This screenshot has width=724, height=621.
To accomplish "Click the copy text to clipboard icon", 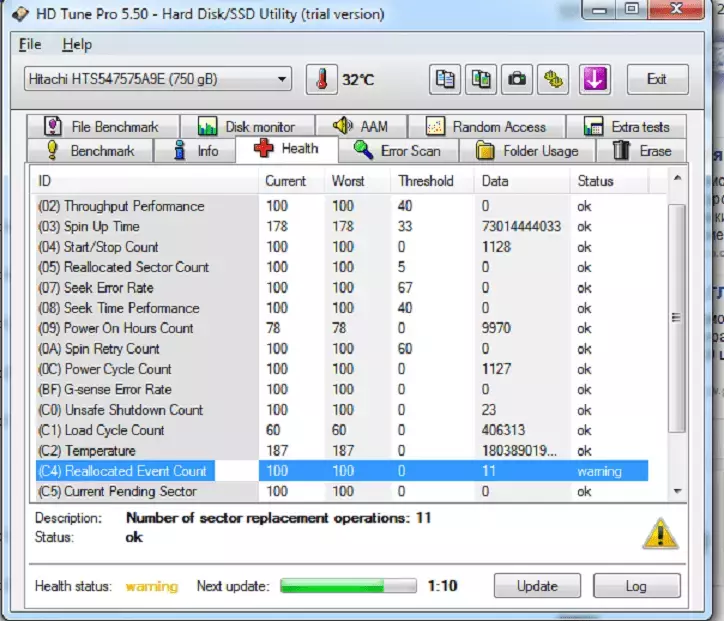I will click(x=445, y=79).
